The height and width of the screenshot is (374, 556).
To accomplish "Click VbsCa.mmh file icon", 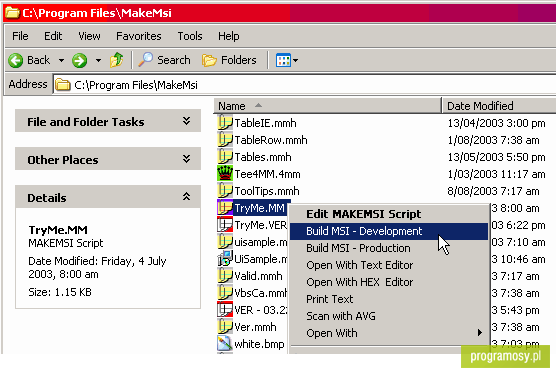I will click(224, 293).
